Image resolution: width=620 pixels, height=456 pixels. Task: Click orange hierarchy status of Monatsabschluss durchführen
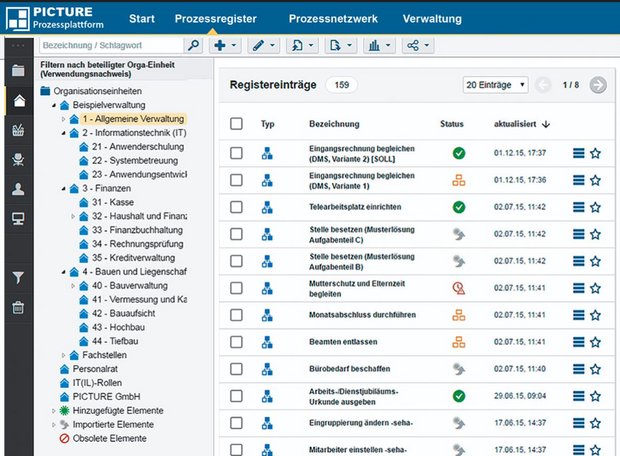point(459,315)
